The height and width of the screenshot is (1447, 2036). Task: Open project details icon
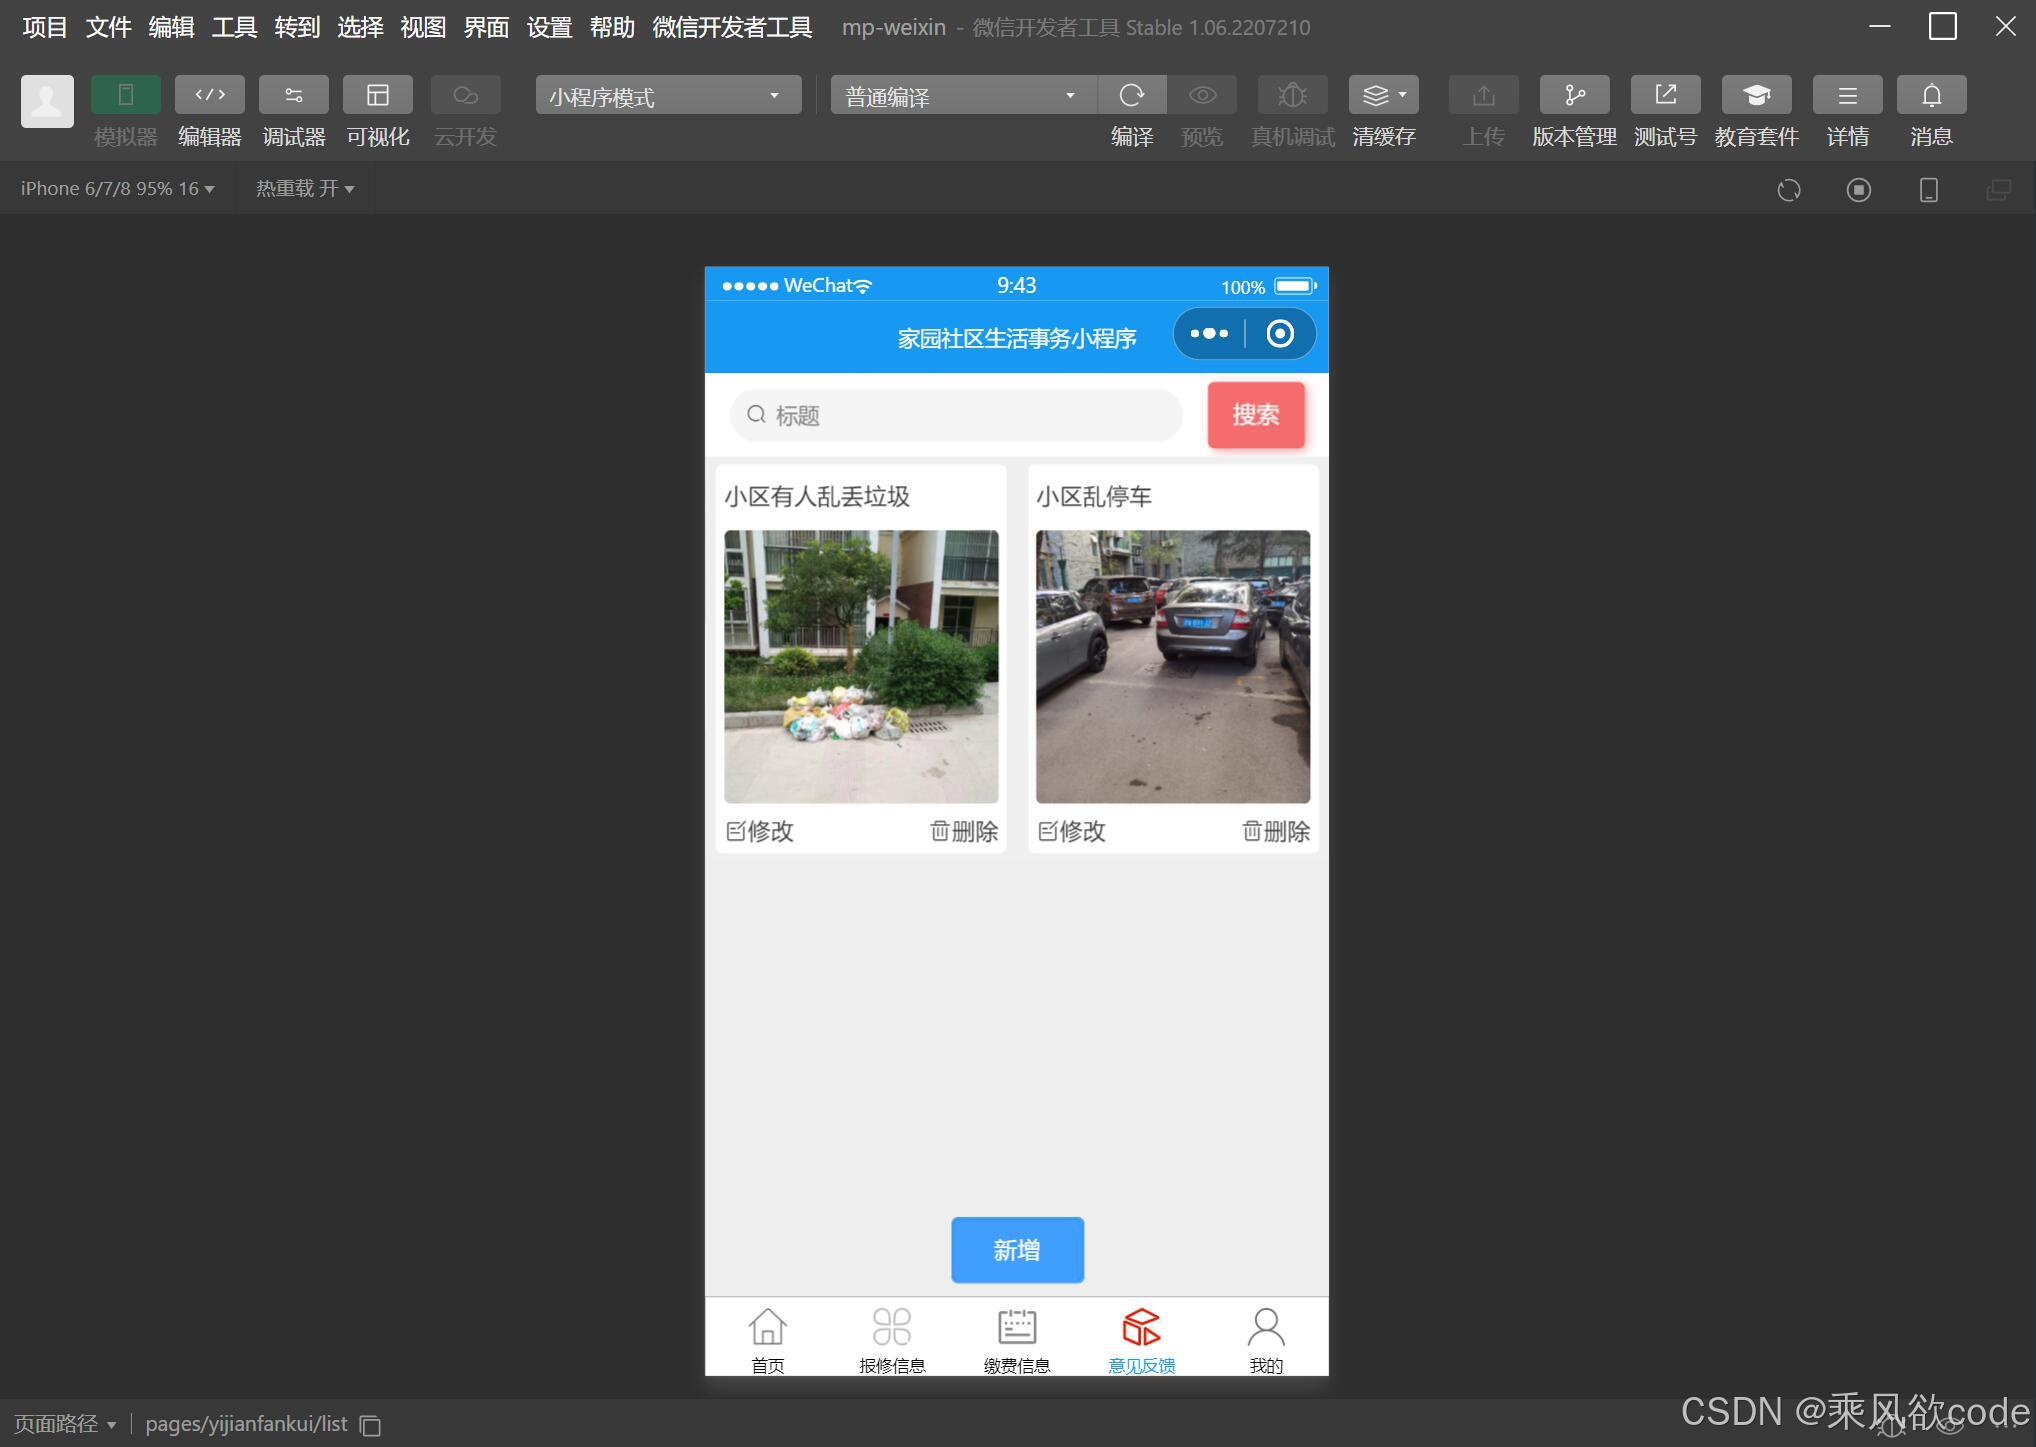(x=1847, y=95)
